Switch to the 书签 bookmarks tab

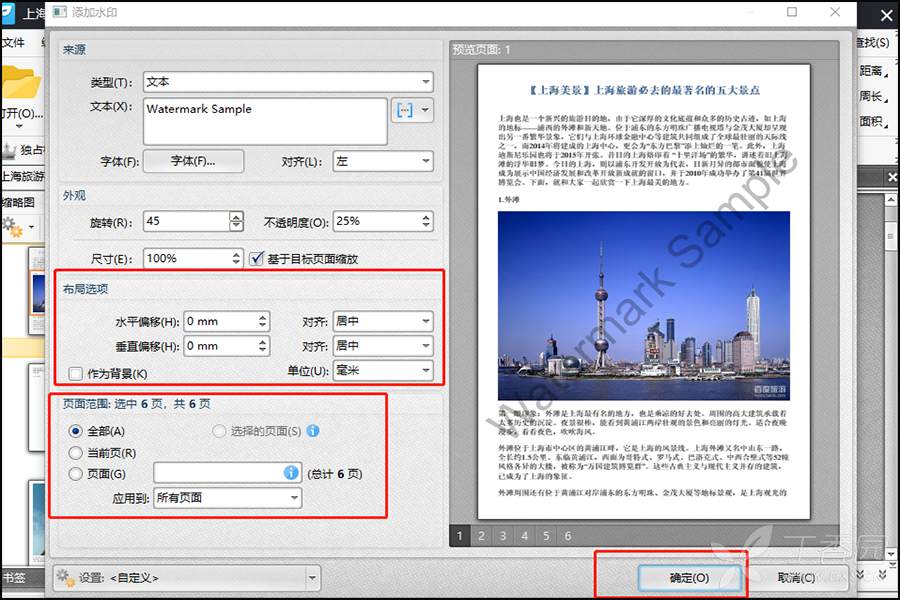pyautogui.click(x=14, y=577)
